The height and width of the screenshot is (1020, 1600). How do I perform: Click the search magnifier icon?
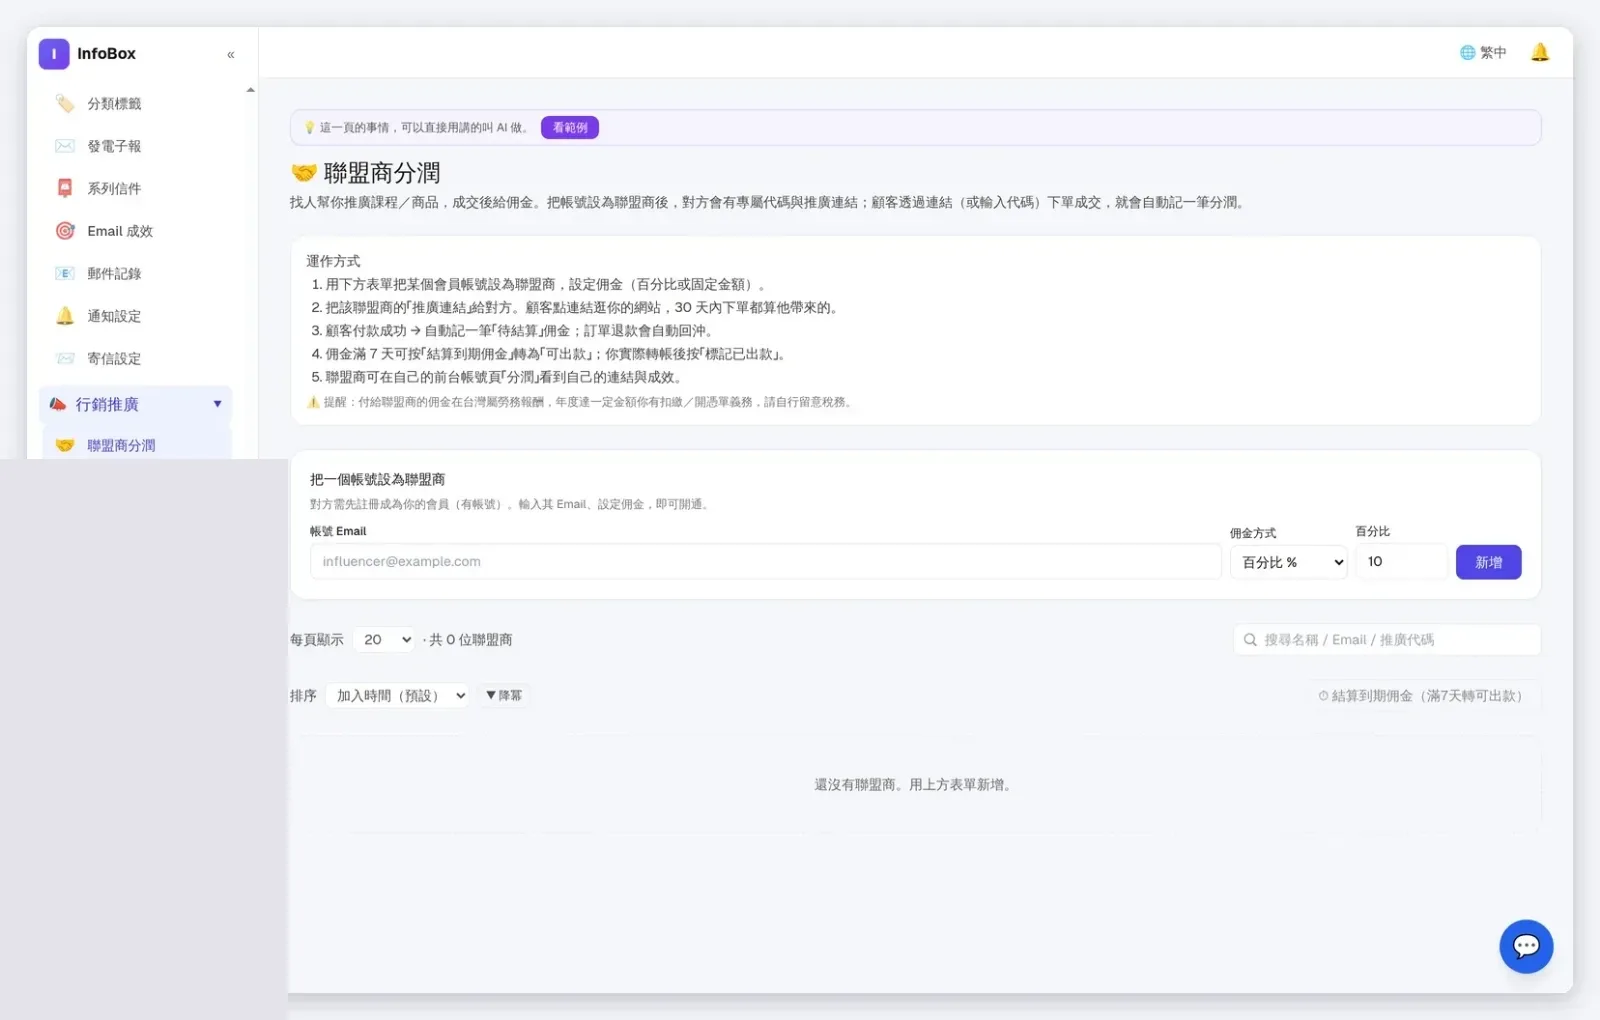(1250, 640)
